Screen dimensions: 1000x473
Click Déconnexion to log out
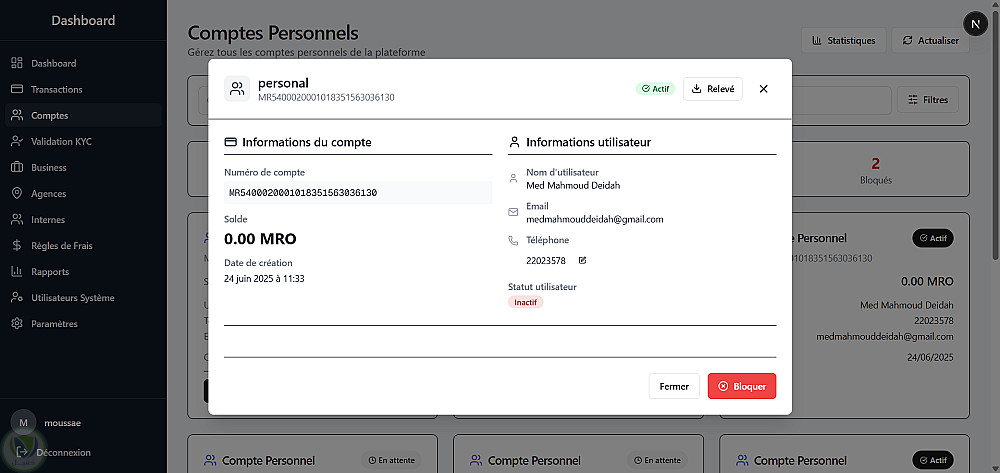[x=62, y=452]
